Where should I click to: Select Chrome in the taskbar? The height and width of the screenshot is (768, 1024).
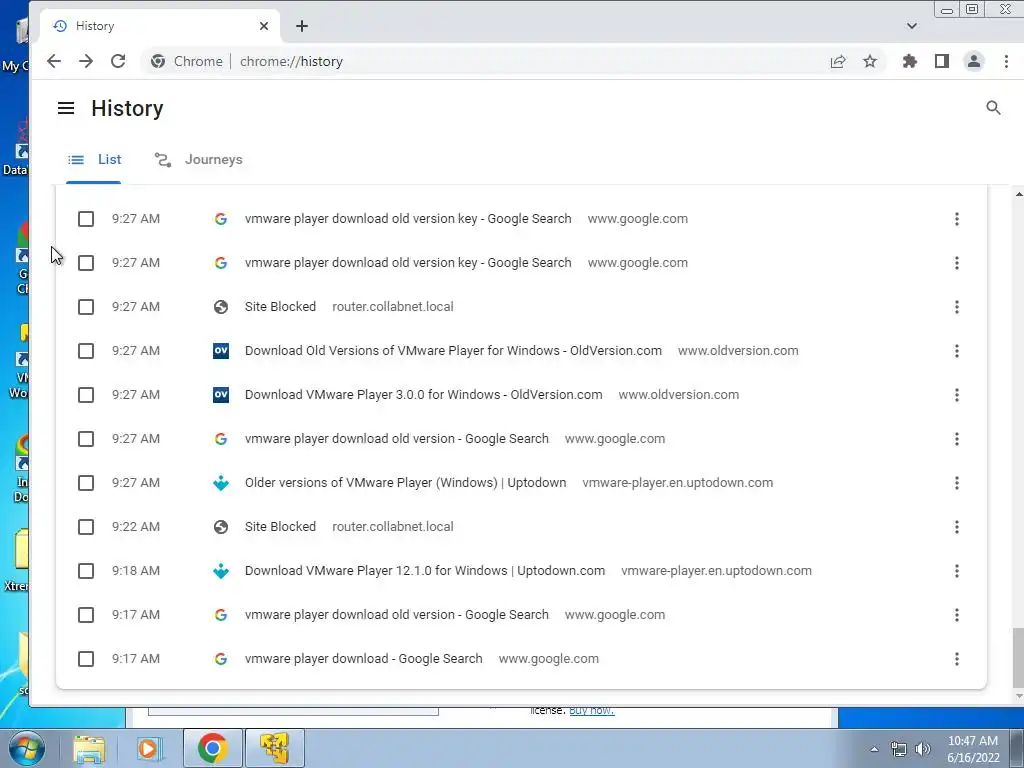pyautogui.click(x=212, y=748)
